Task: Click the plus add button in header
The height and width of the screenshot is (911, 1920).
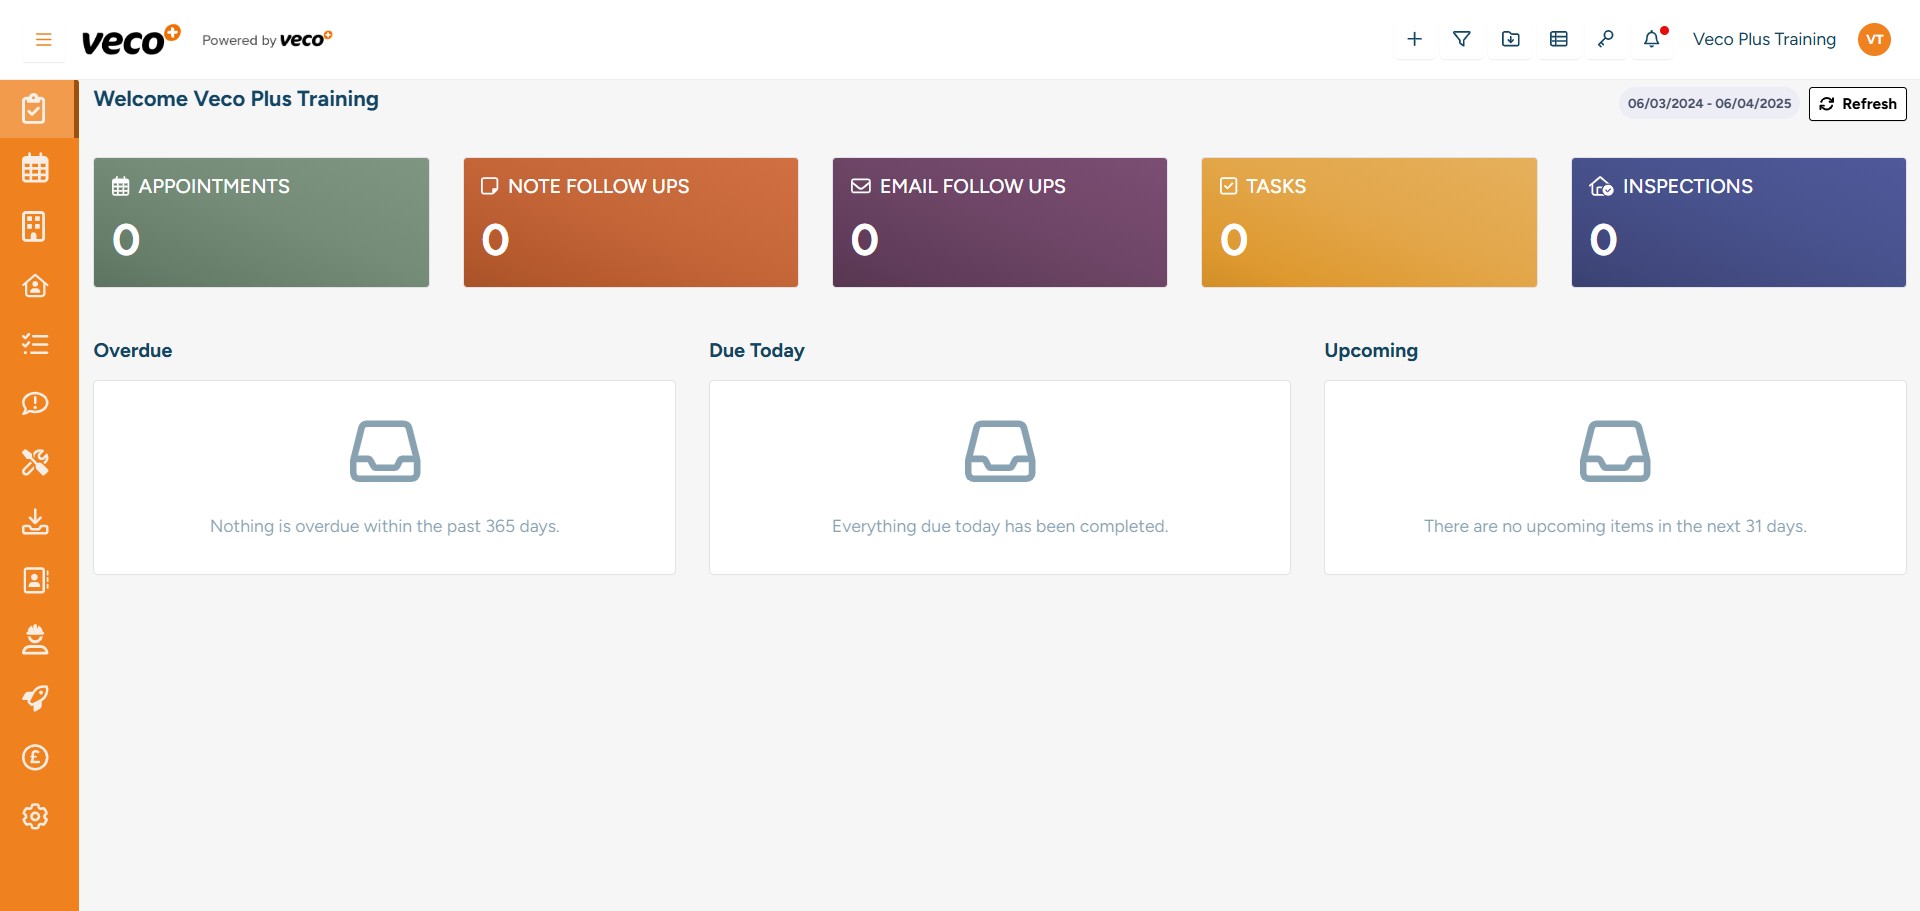Action: click(1414, 39)
